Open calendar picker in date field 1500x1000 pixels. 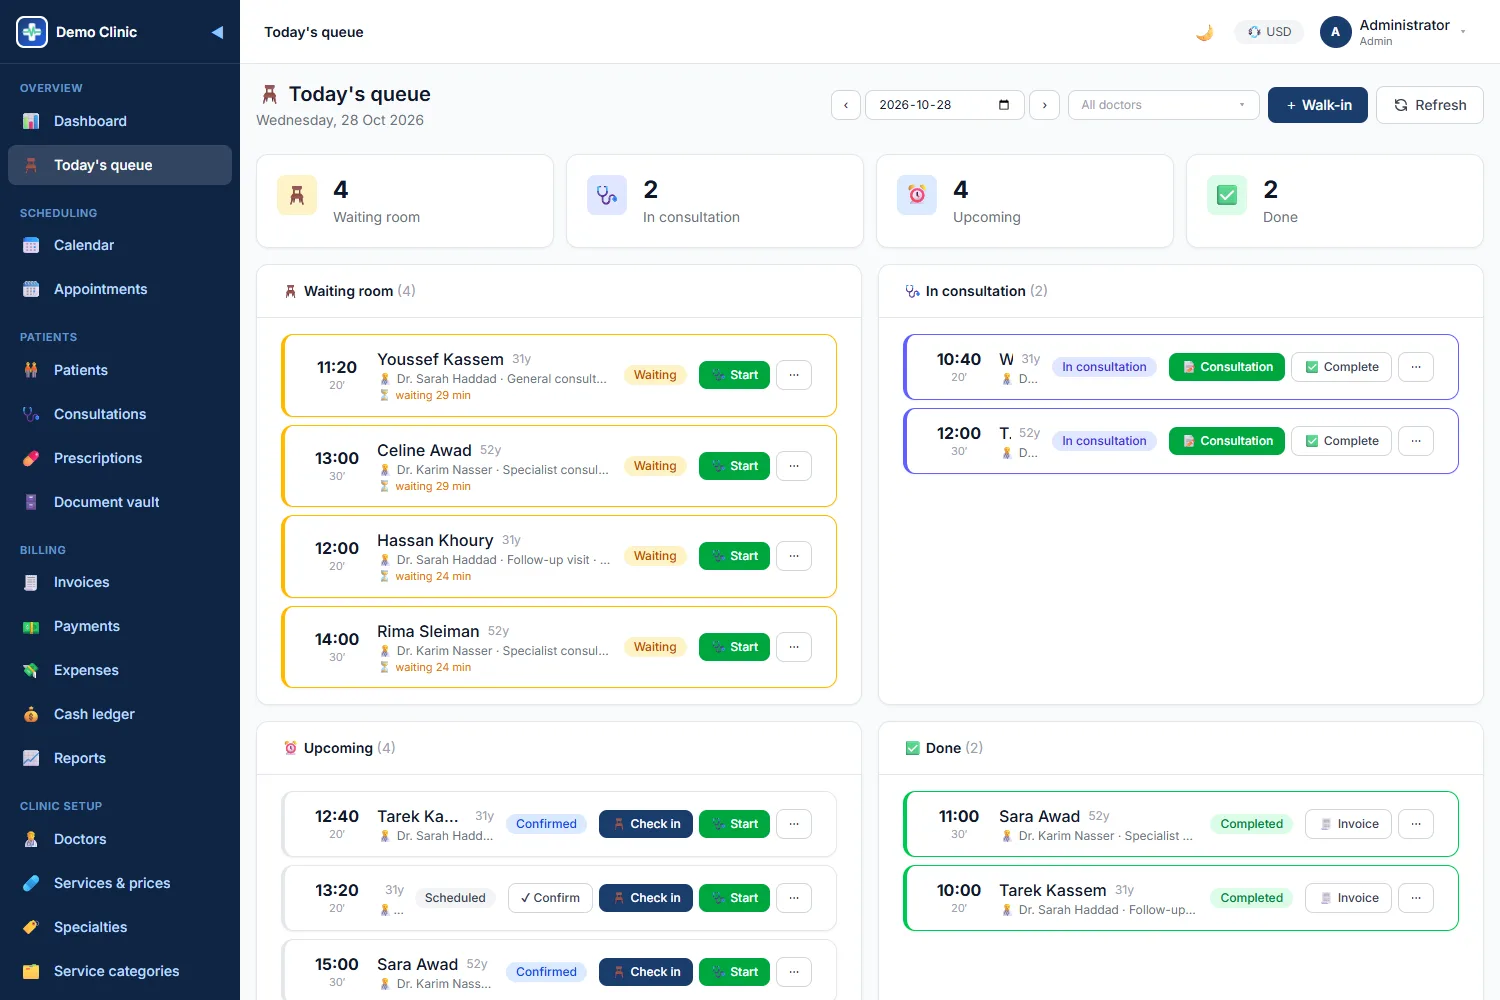[1004, 105]
